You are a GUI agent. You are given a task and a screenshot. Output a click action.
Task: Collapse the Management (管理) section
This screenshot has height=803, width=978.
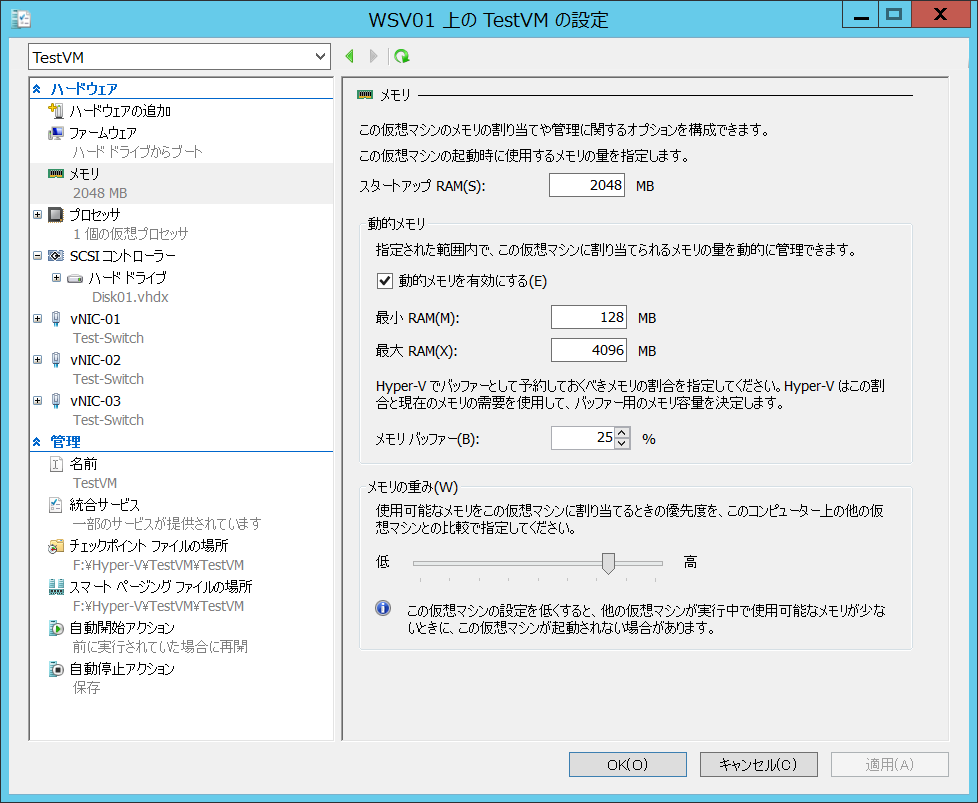tap(37, 442)
